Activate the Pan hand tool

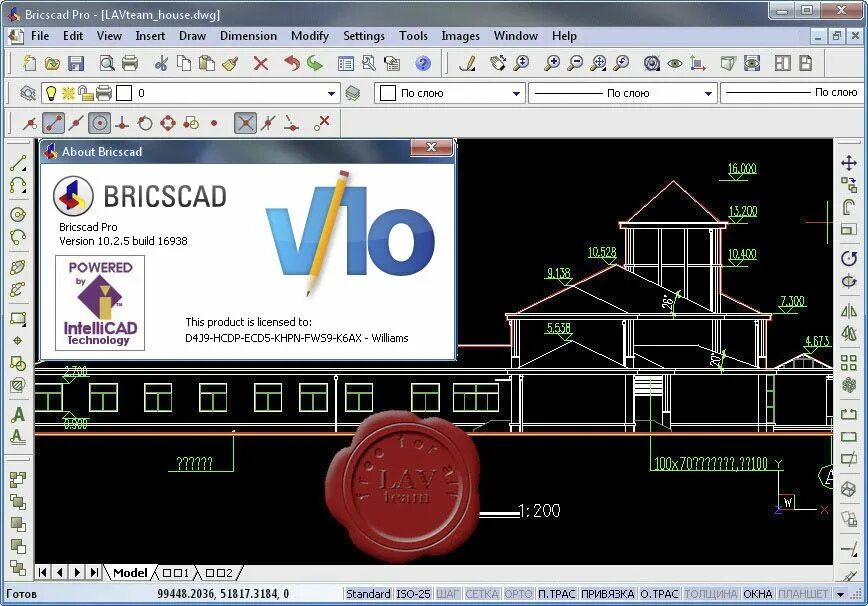498,63
